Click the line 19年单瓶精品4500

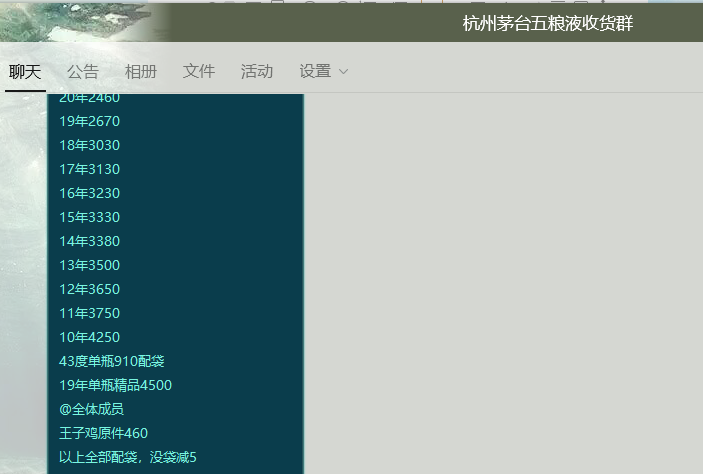[115, 385]
